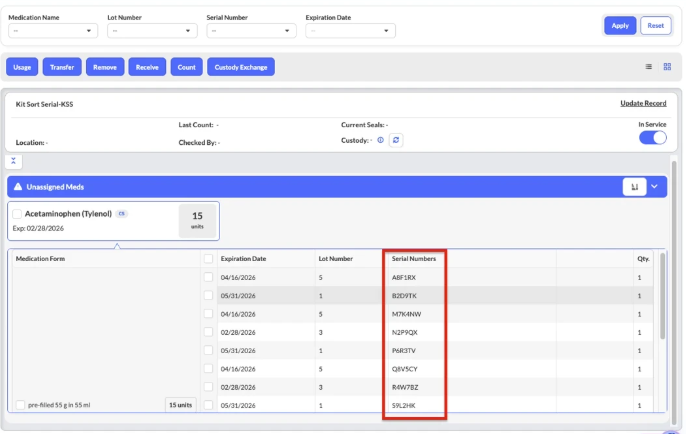Click the custody info icon
The height and width of the screenshot is (434, 686).
coord(381,141)
